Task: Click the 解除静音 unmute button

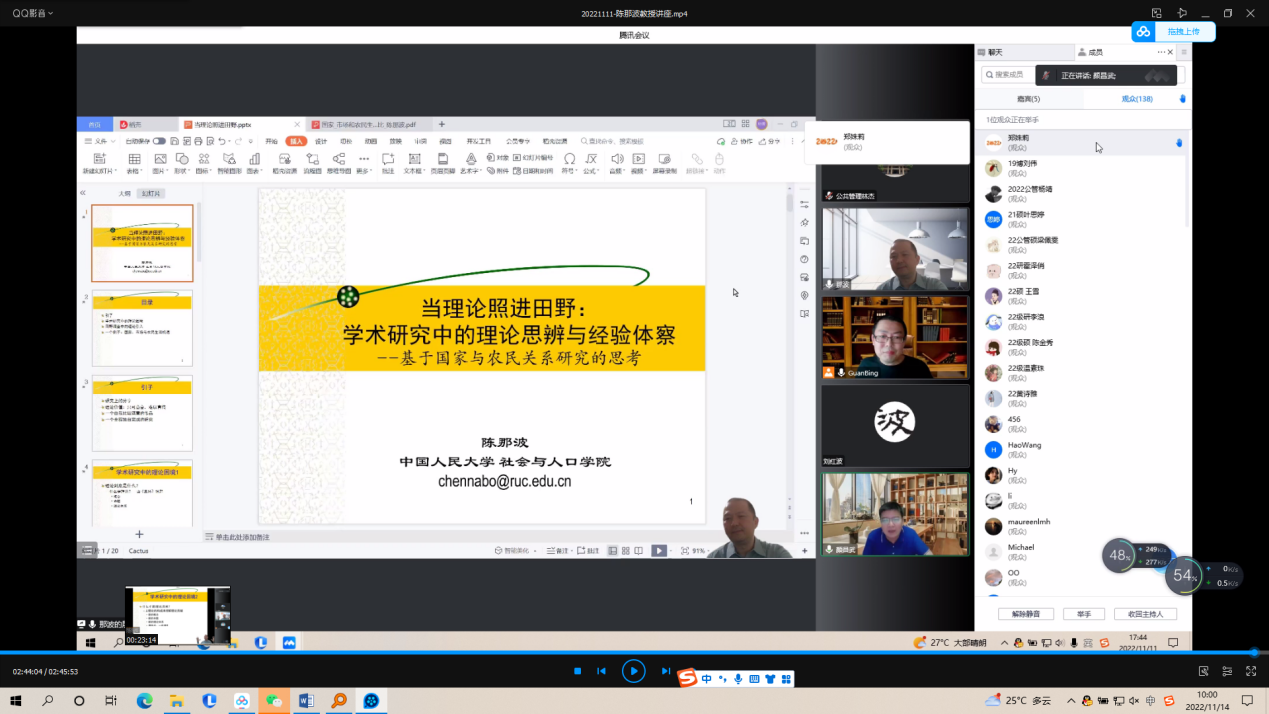Action: coord(1026,614)
